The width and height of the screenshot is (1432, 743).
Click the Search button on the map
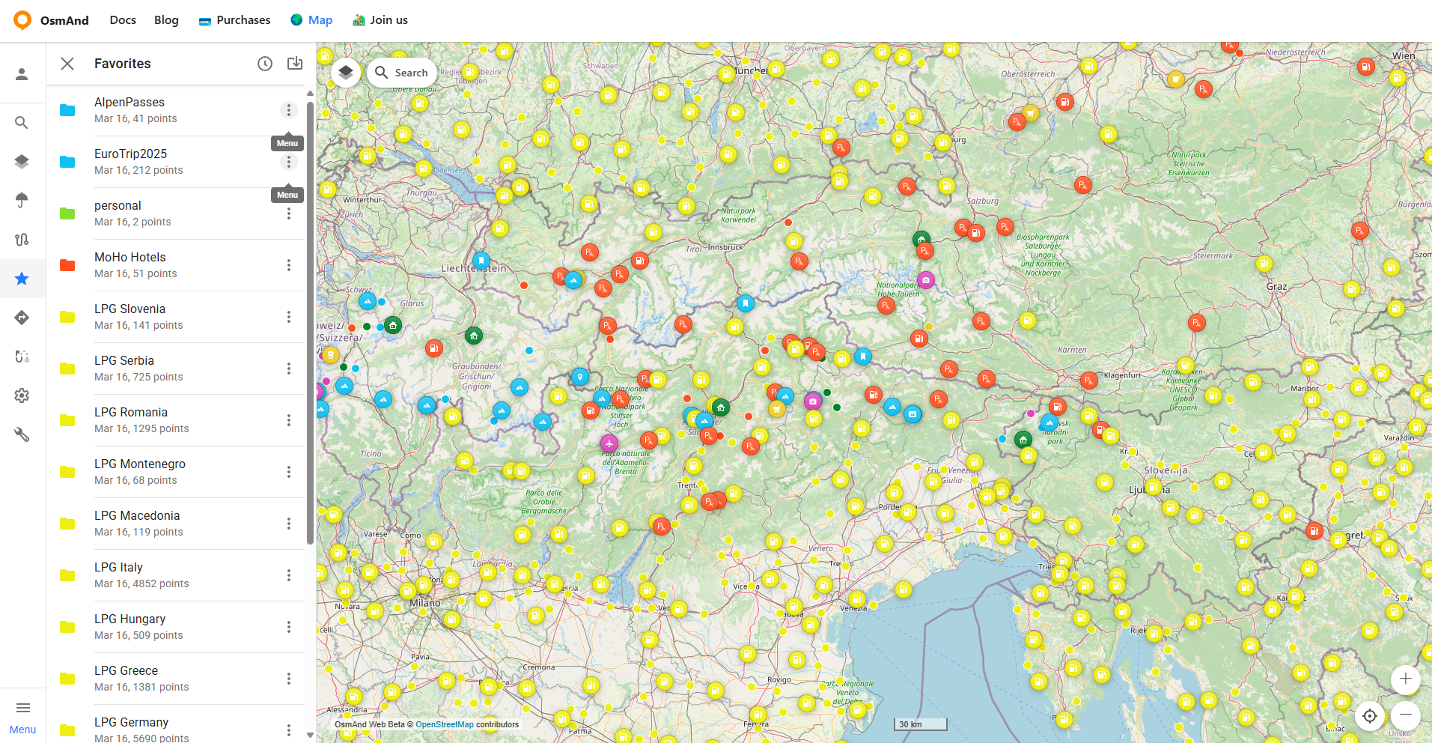(x=401, y=72)
